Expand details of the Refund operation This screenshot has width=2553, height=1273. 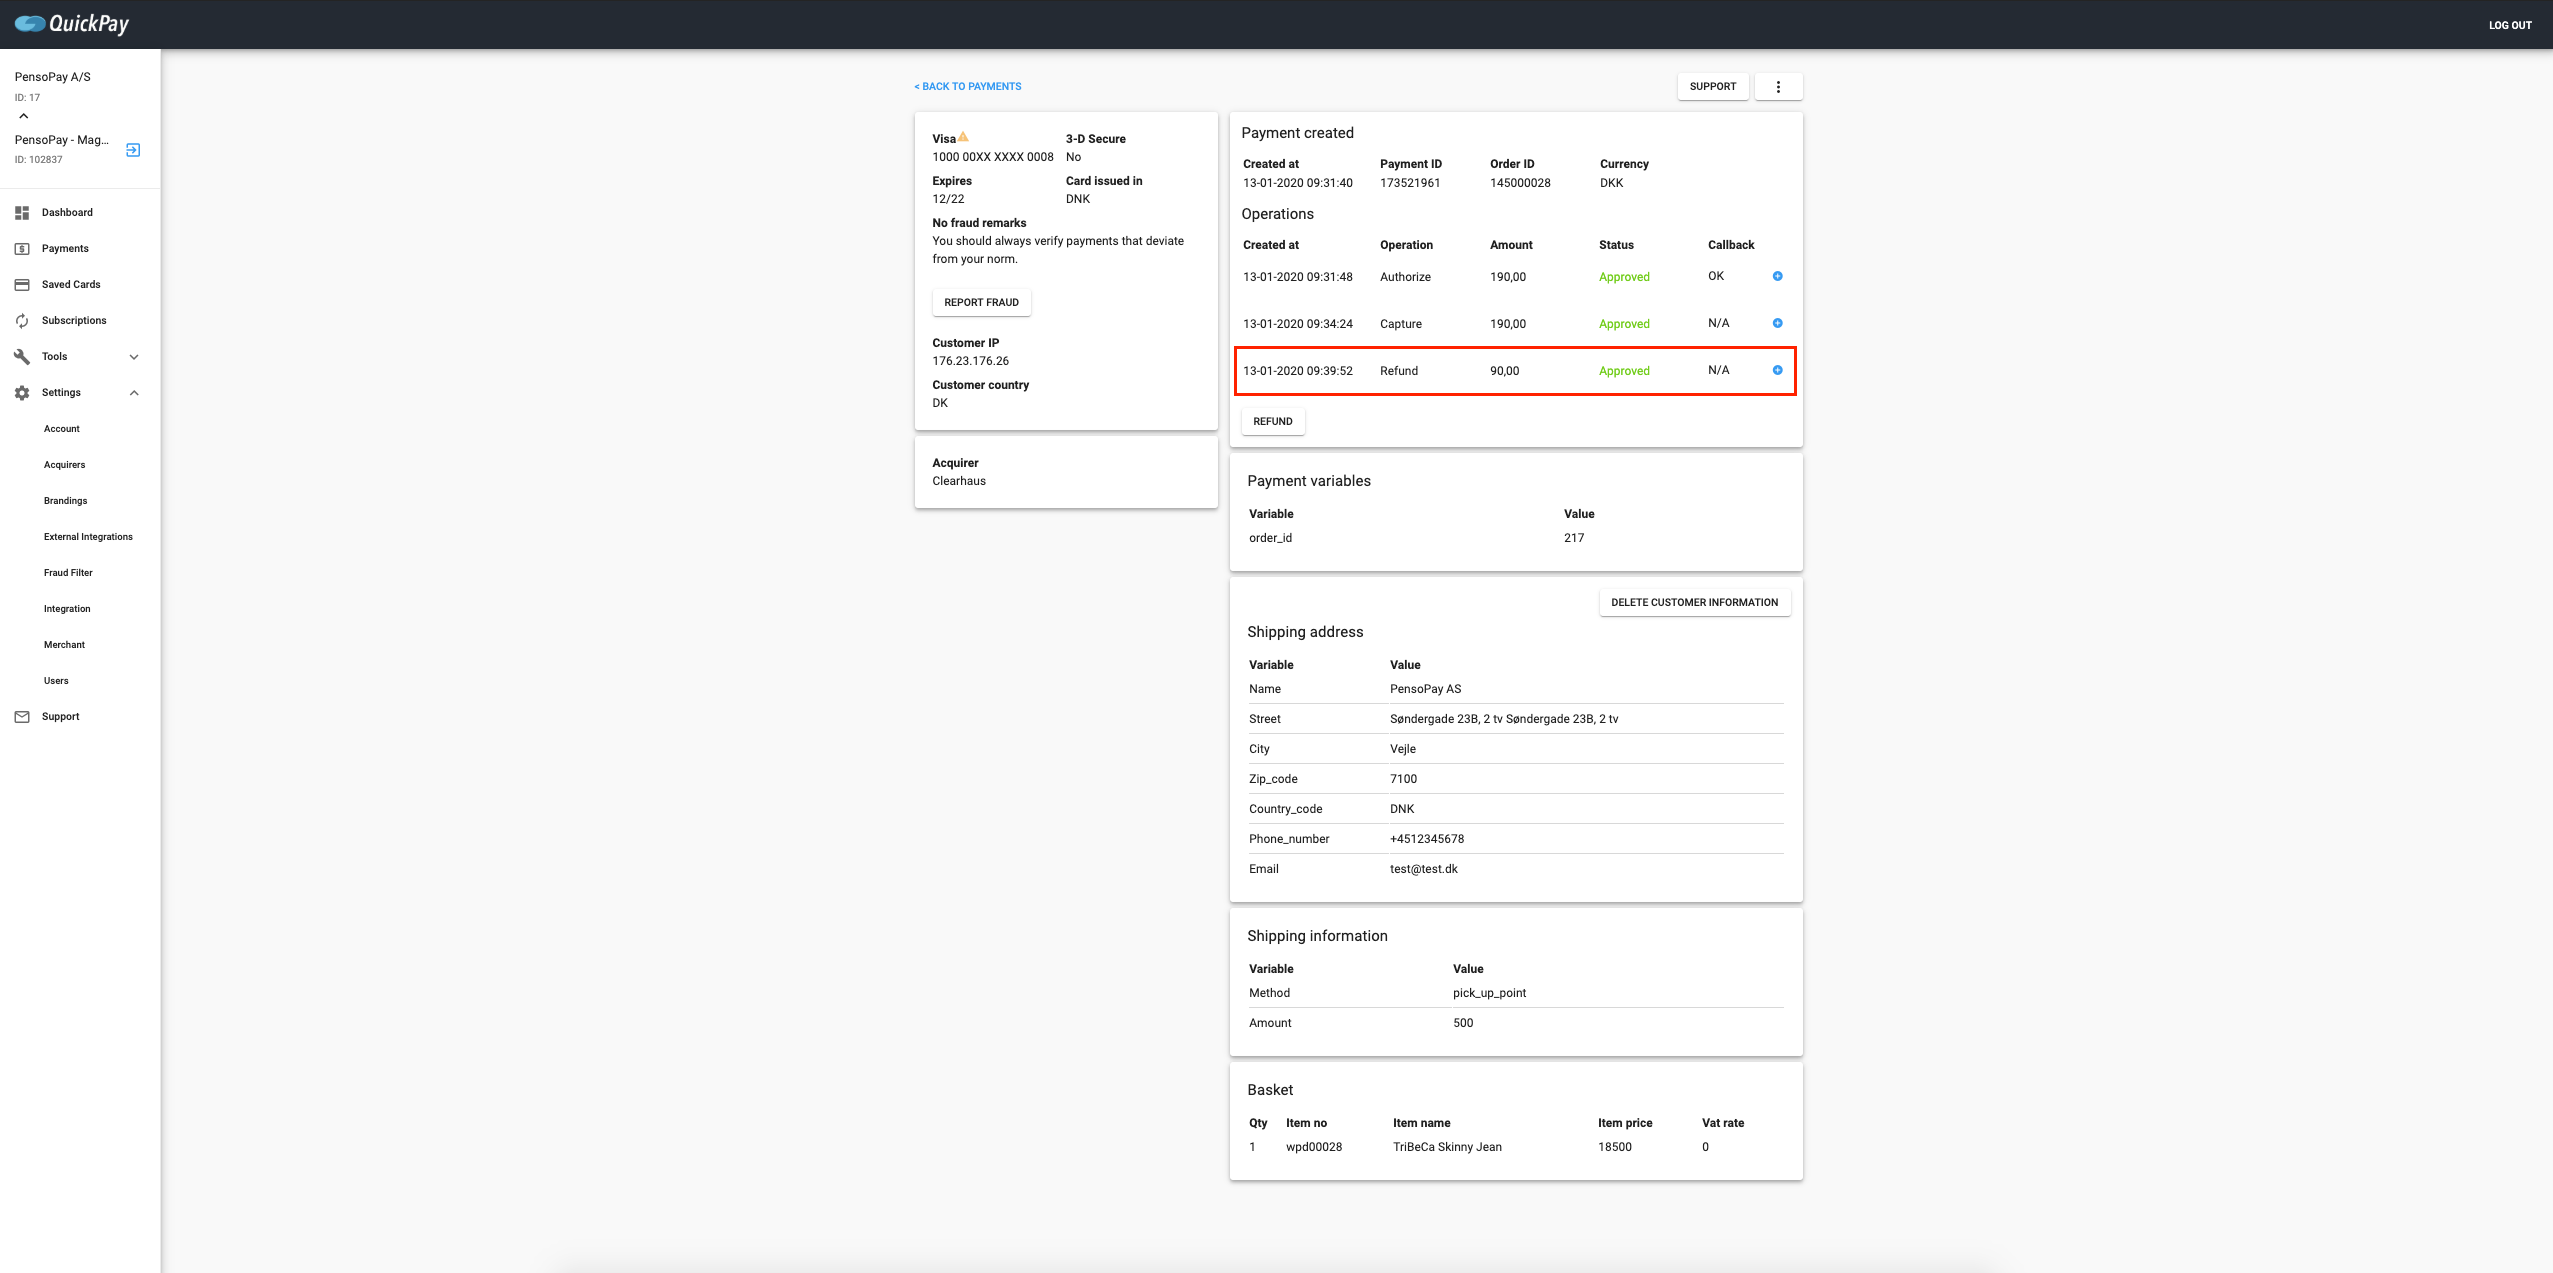(1778, 370)
